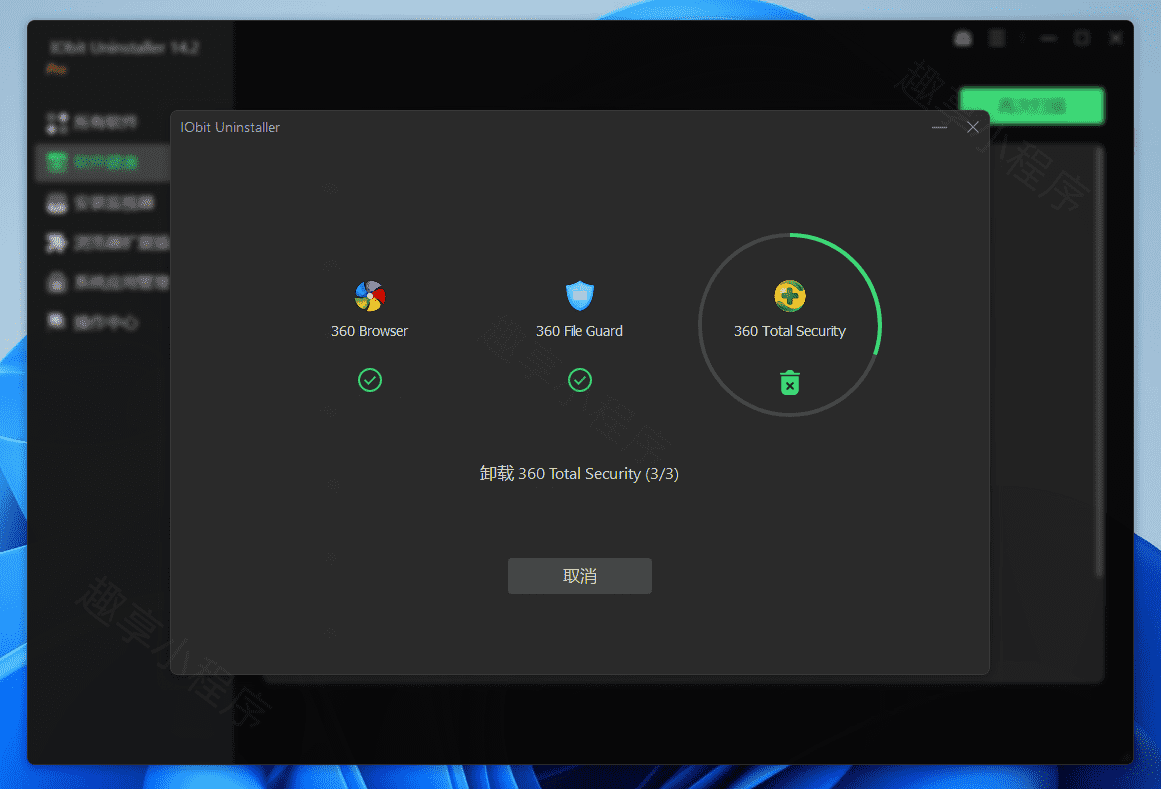
Task: Click the green checkmark under 360 Browser
Action: pyautogui.click(x=369, y=380)
